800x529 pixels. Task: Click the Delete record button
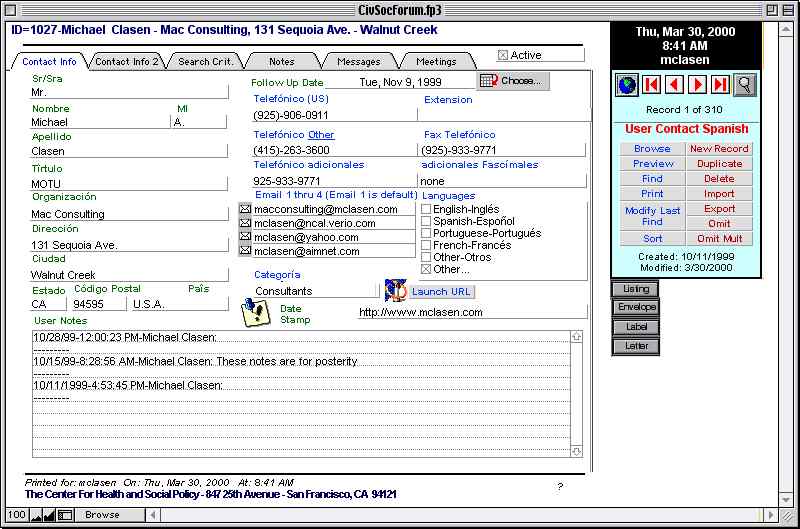(719, 179)
